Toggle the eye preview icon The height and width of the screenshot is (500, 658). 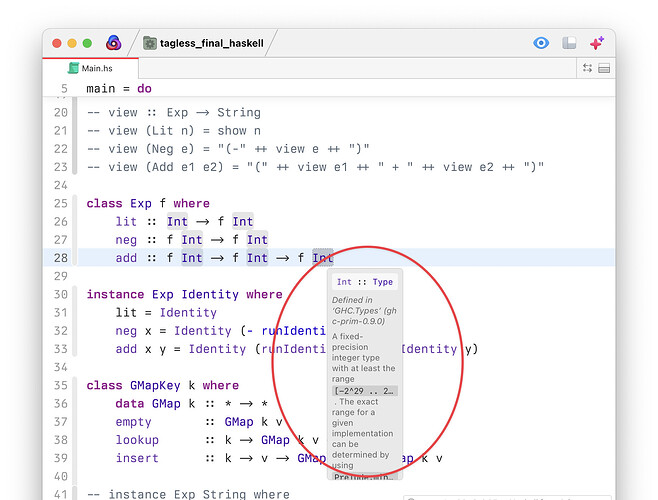coord(541,43)
